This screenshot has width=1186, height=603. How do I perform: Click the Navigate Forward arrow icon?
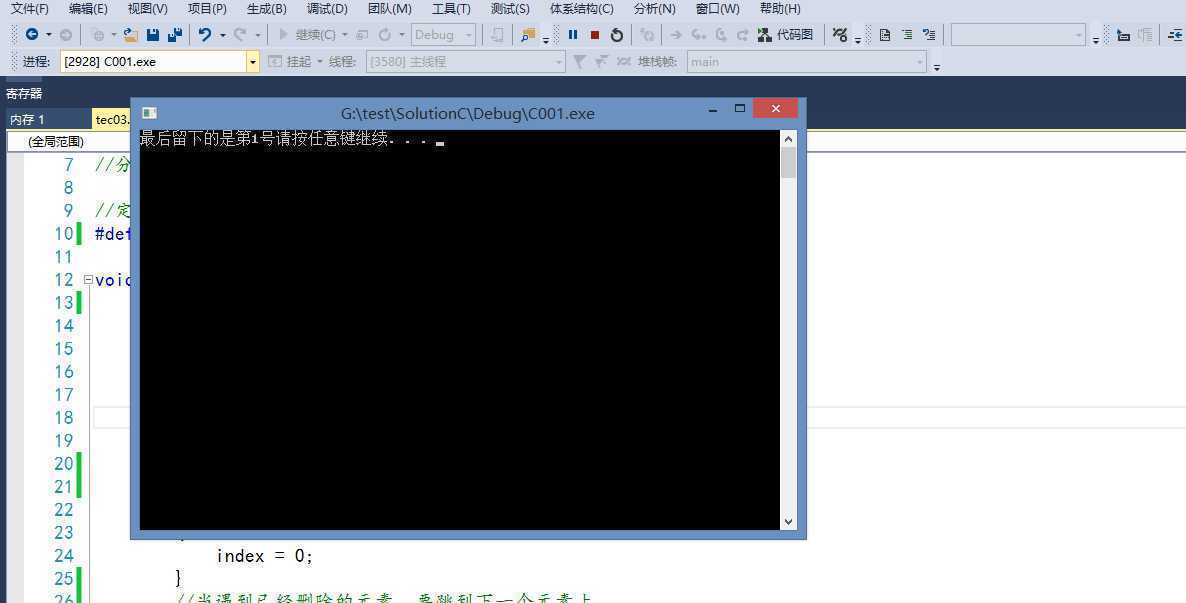[66, 35]
